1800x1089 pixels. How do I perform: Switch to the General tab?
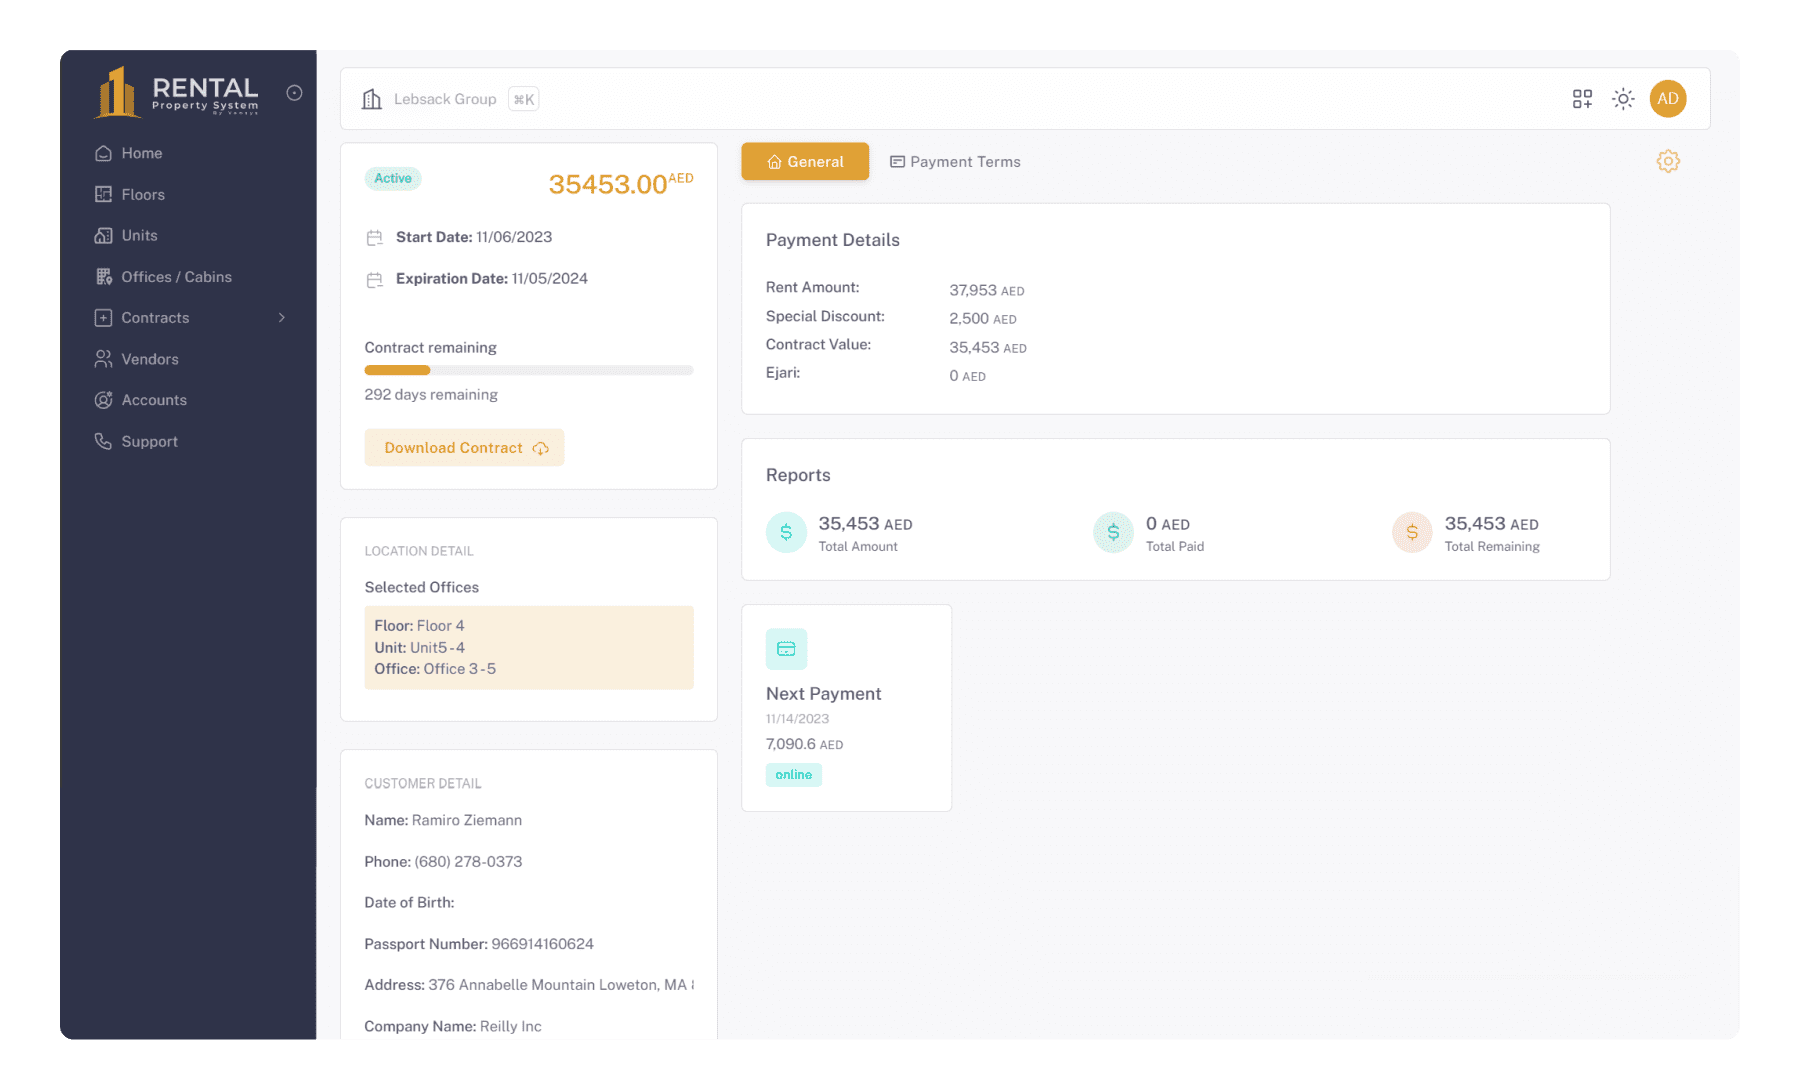[x=805, y=162]
